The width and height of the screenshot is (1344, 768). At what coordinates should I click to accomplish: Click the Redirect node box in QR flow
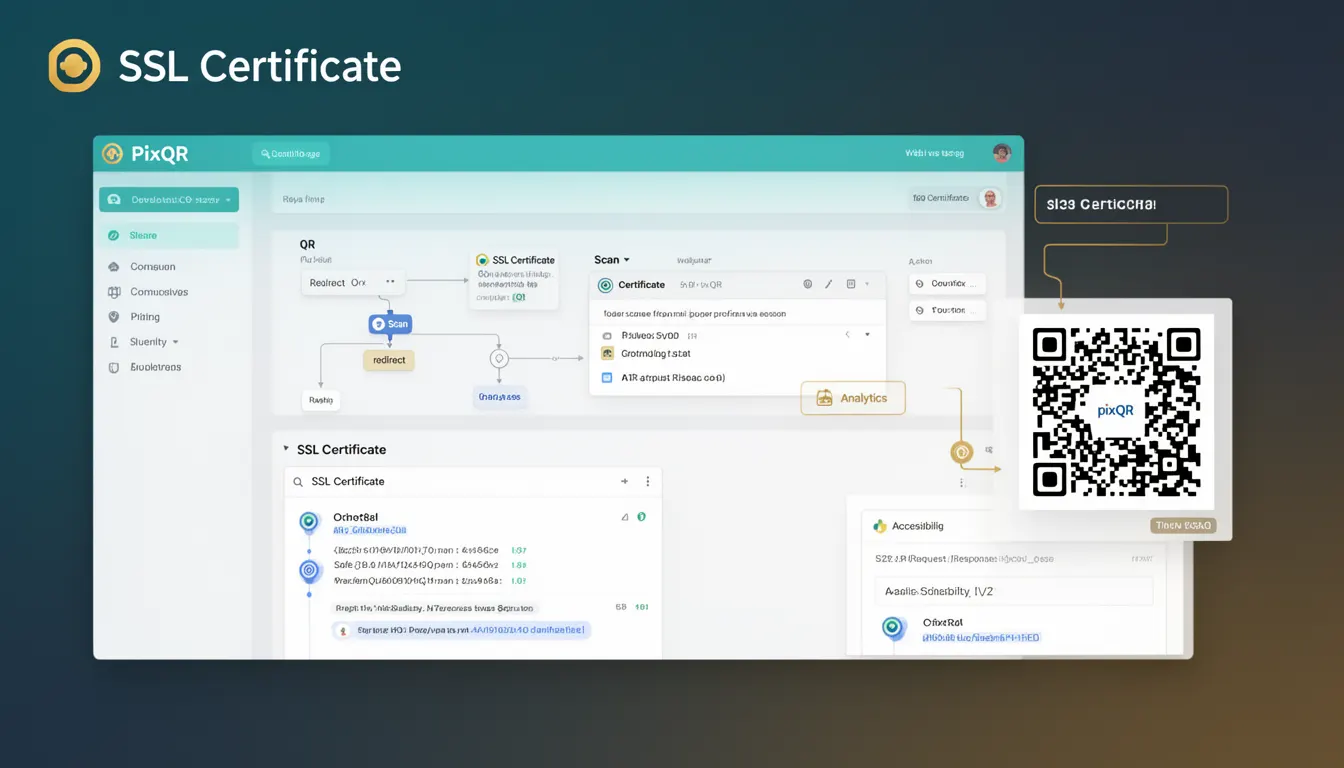(x=353, y=283)
